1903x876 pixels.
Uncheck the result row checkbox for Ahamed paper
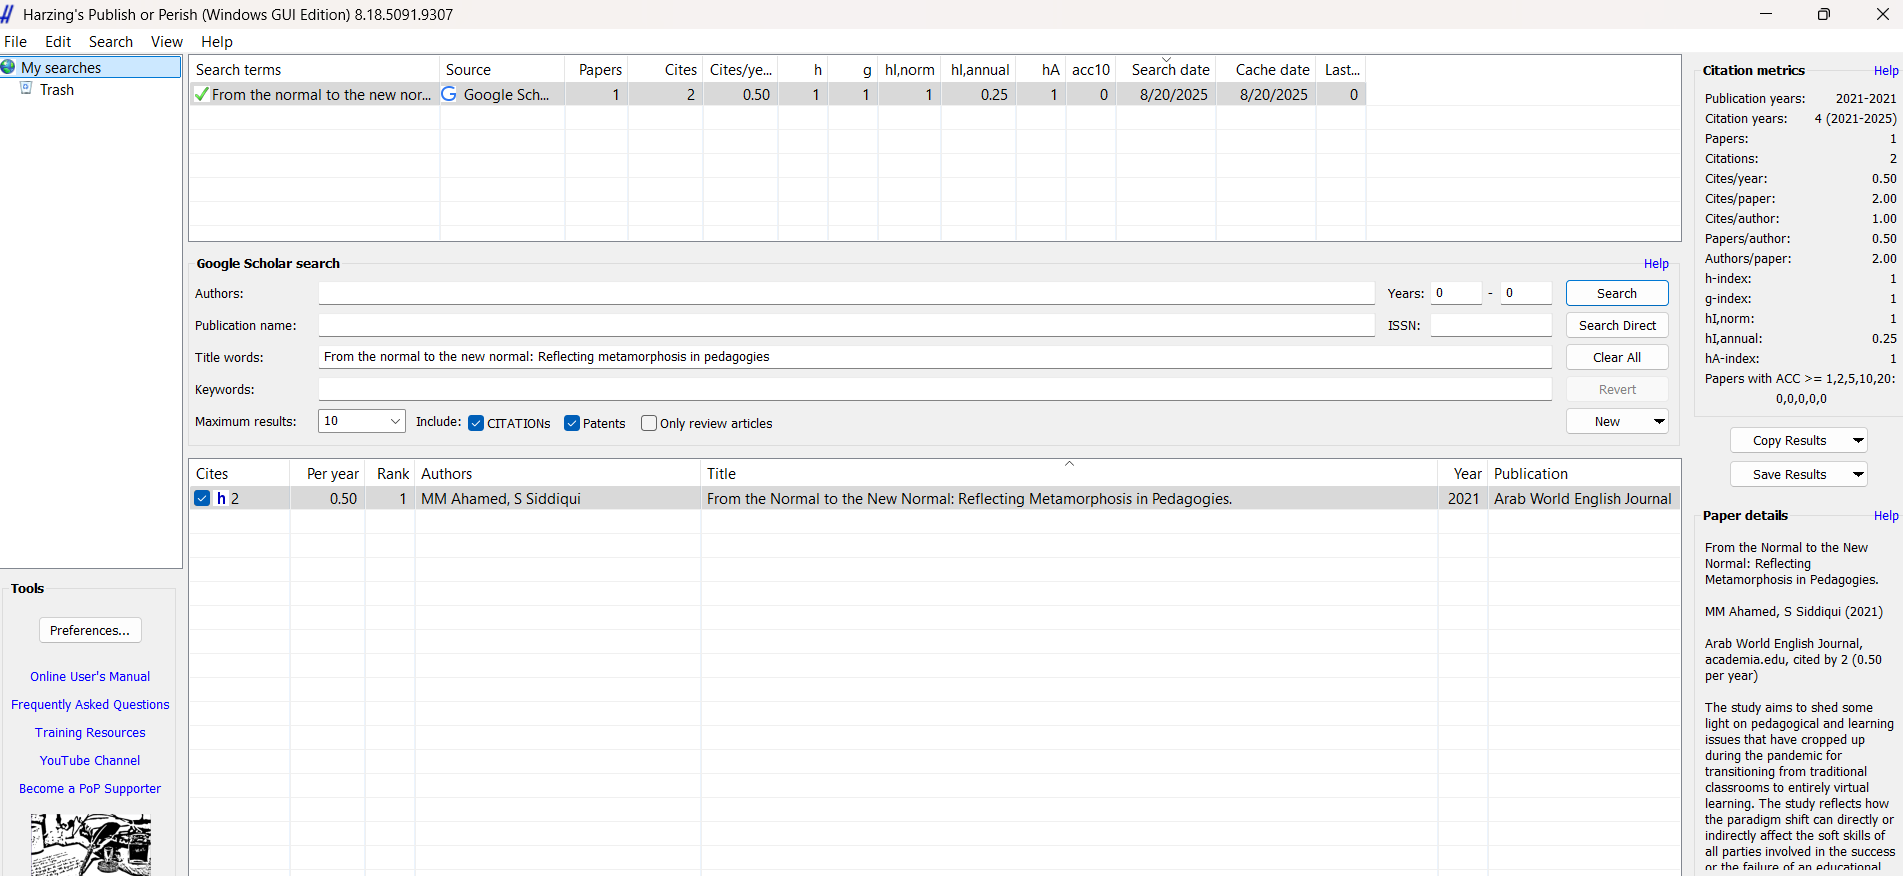click(202, 499)
